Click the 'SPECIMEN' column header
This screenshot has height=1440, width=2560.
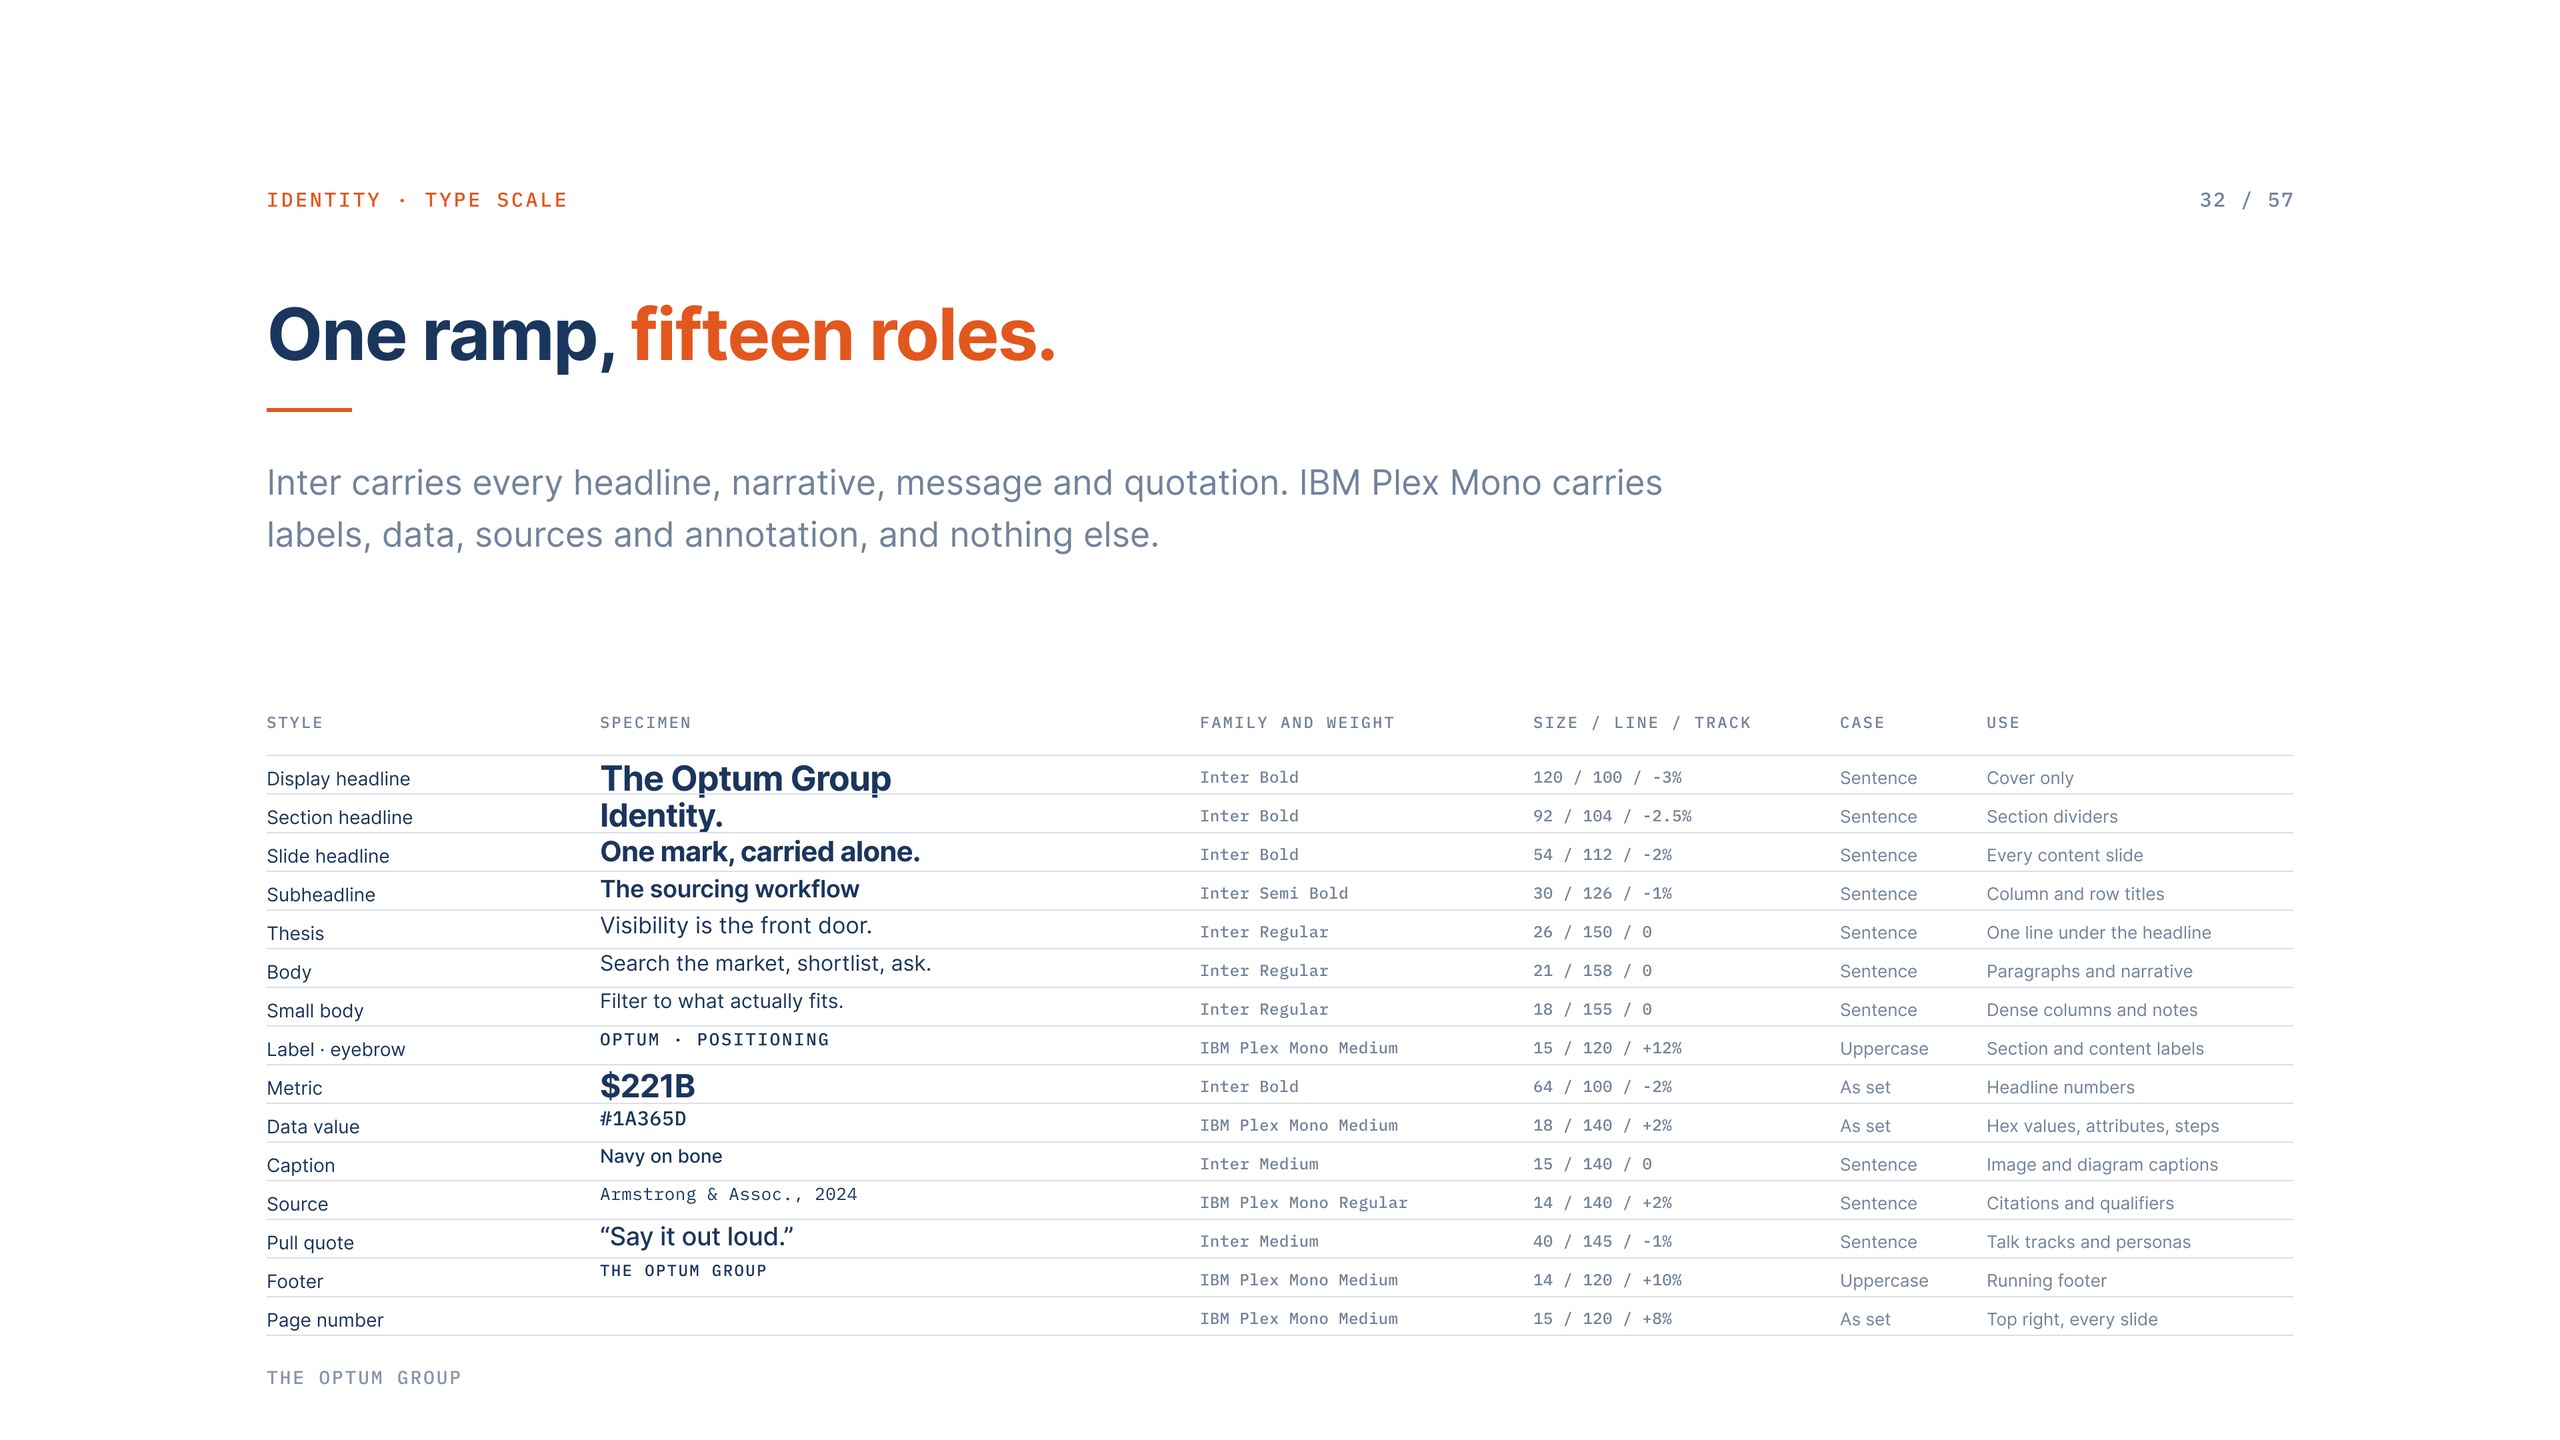(x=645, y=723)
